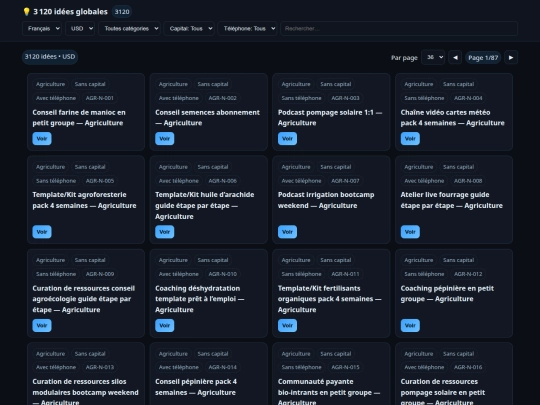
Task: Open the Capital: Tous filter
Action: point(189,29)
